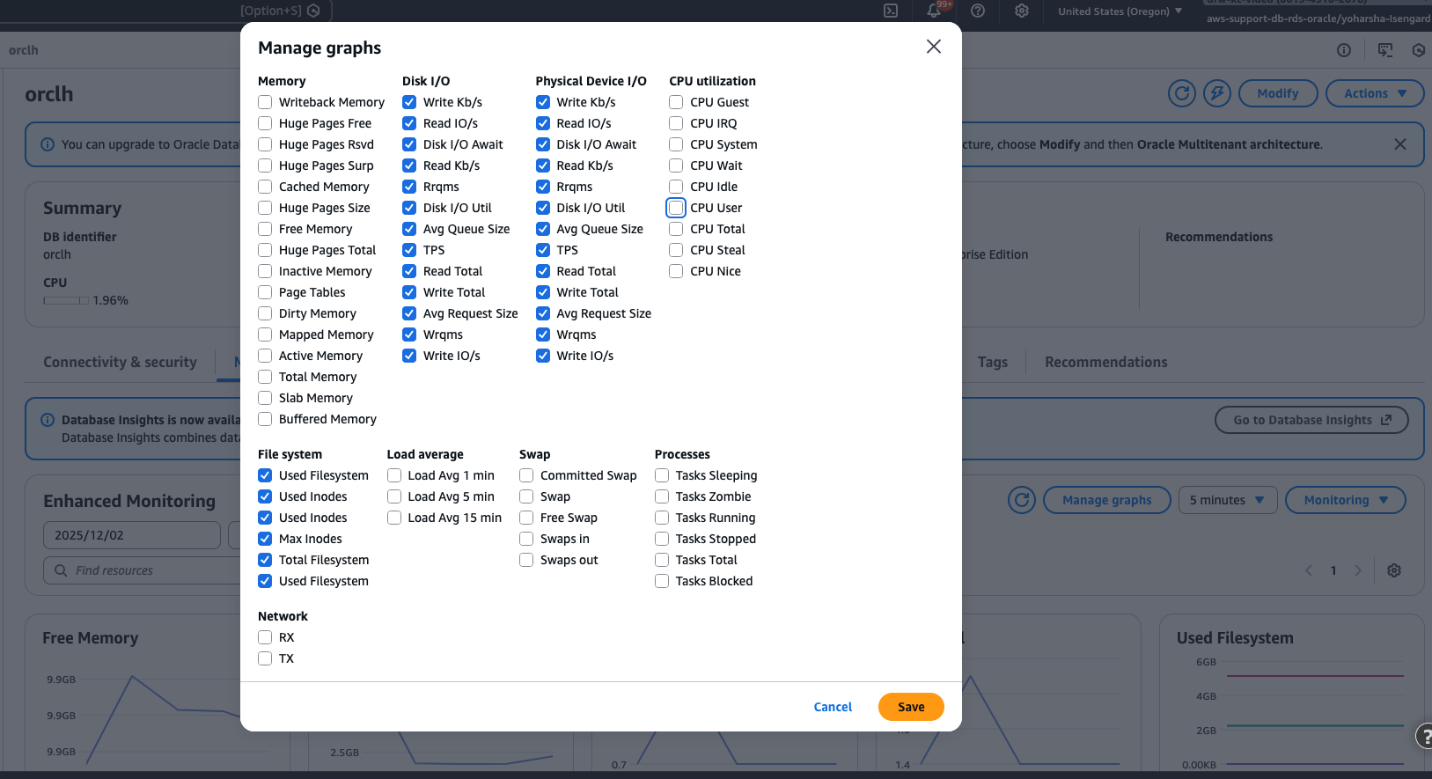The image size is (1432, 779).
Task: Click the help question mark icon
Action: click(x=978, y=11)
